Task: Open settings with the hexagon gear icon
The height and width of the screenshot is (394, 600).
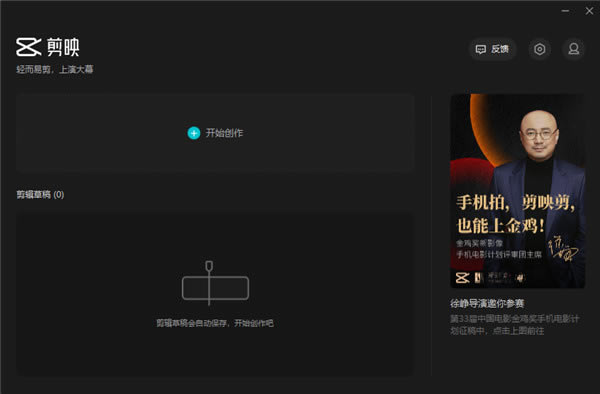Action: click(540, 49)
